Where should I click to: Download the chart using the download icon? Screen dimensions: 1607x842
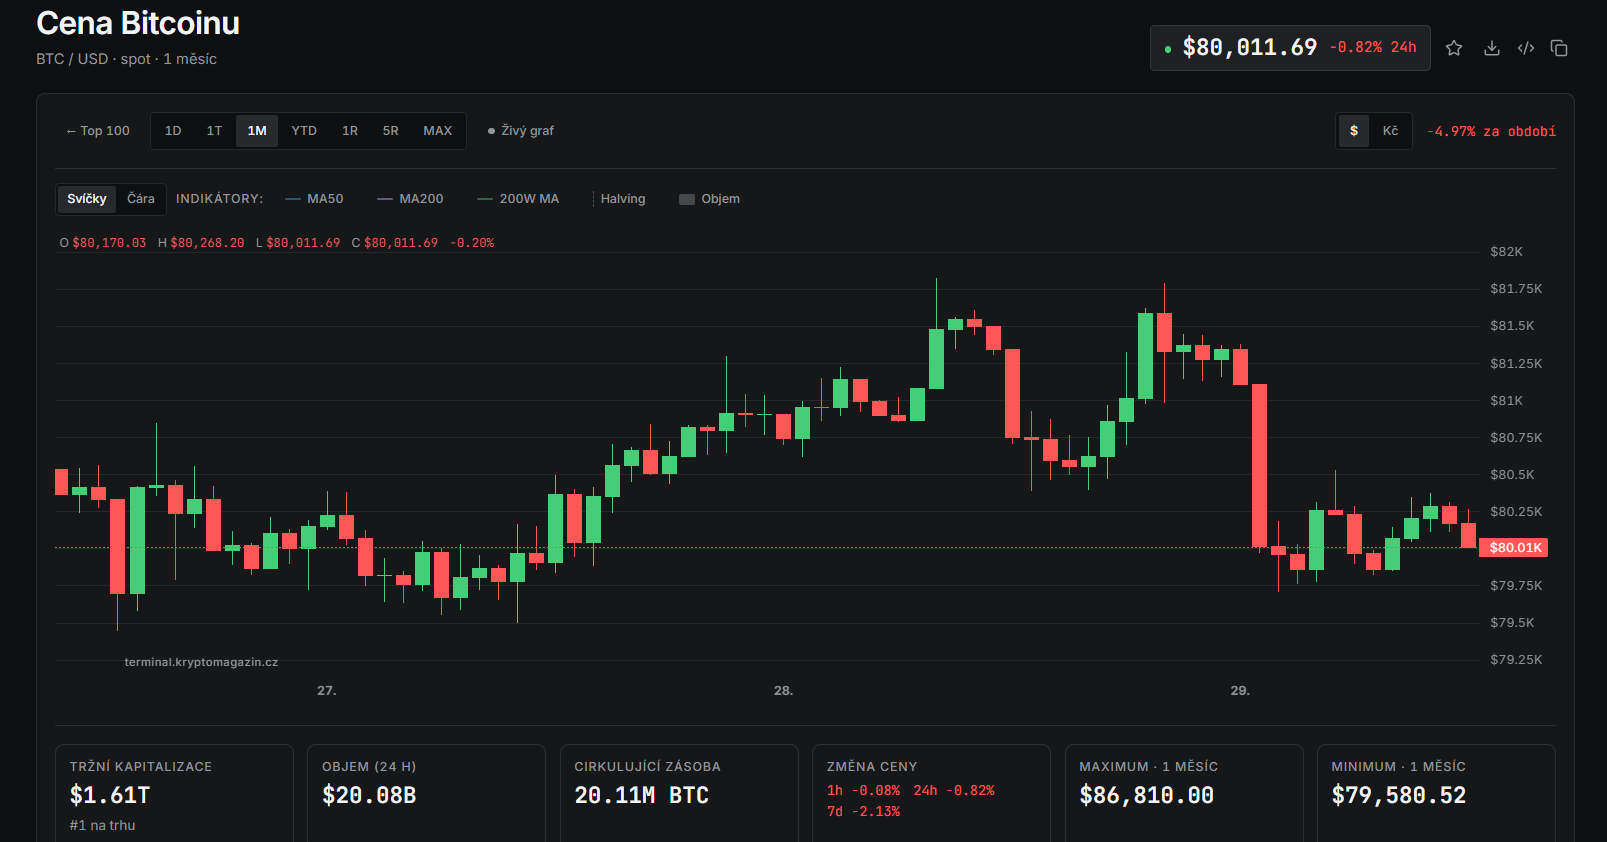[x=1491, y=48]
